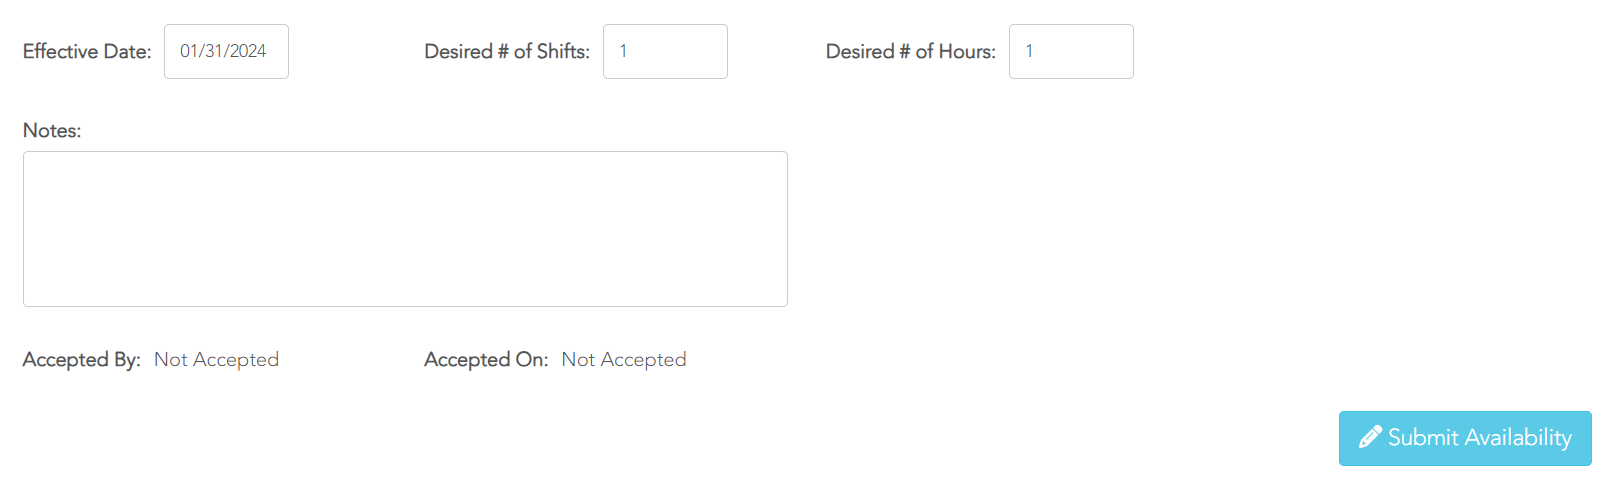Click inside the Notes text area
The height and width of the screenshot is (484, 1612).
coord(405,229)
